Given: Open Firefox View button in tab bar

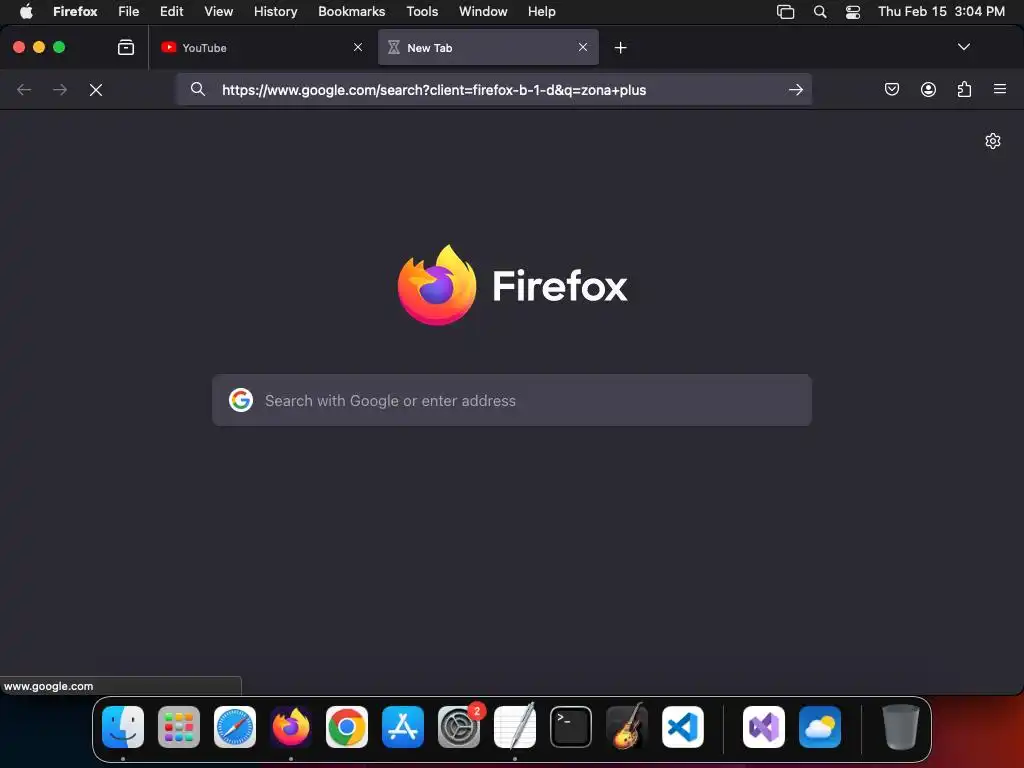Looking at the screenshot, I should (x=125, y=47).
